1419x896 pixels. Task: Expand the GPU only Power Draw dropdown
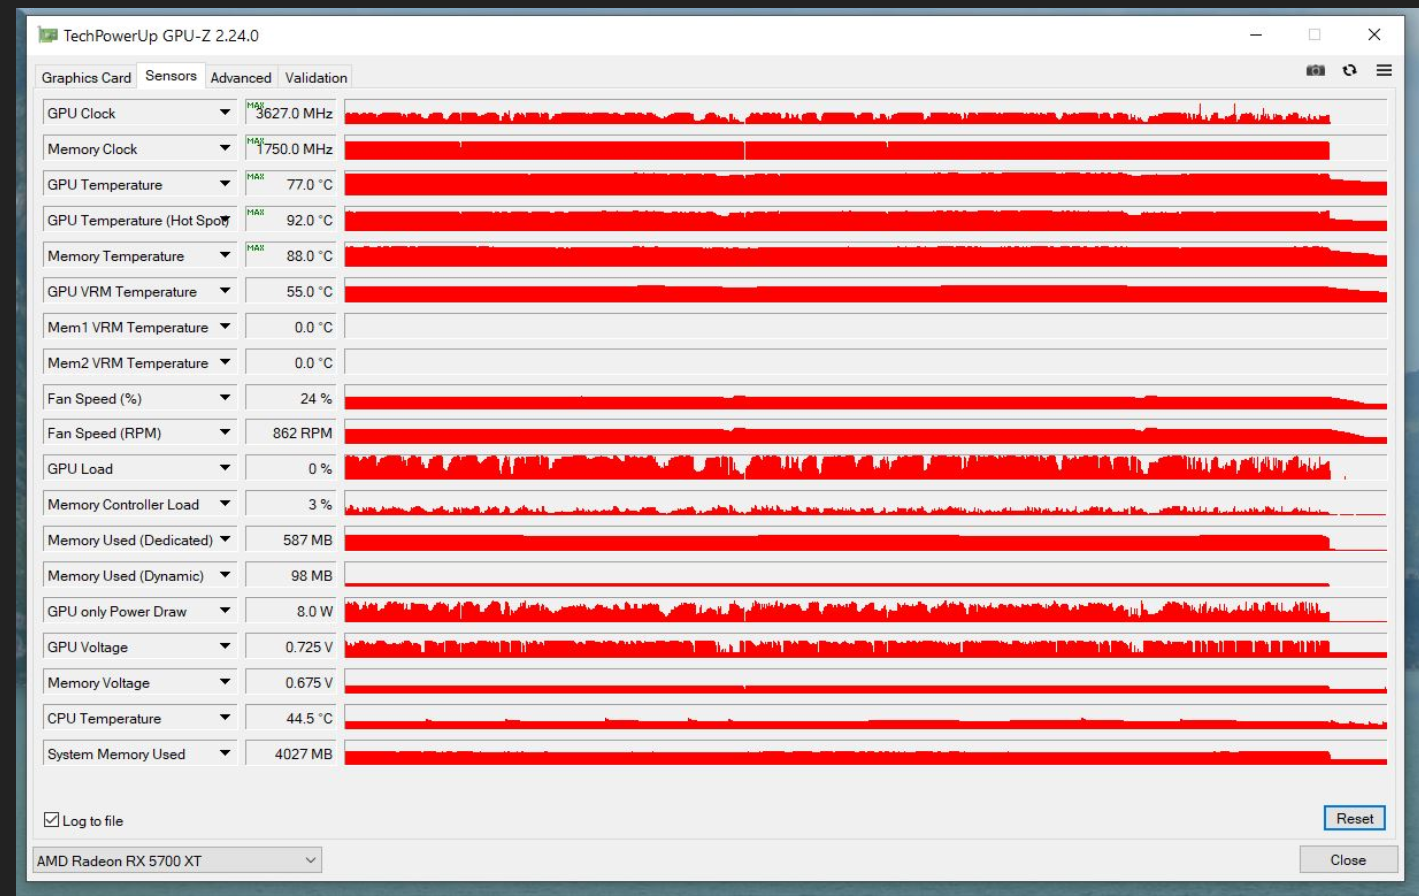coord(225,611)
